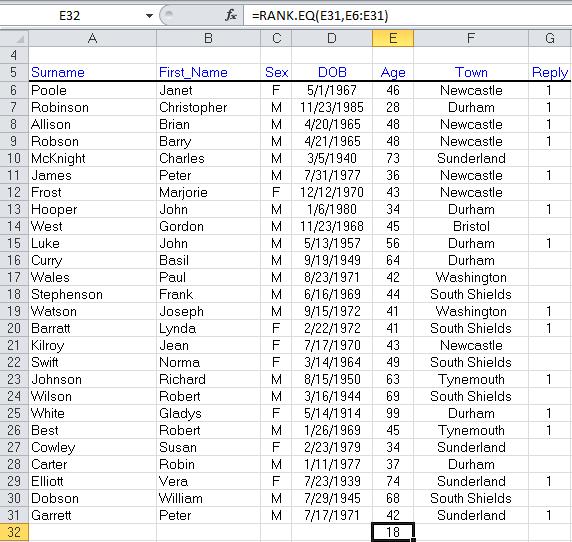Click the Select All corner triangle

(15, 38)
